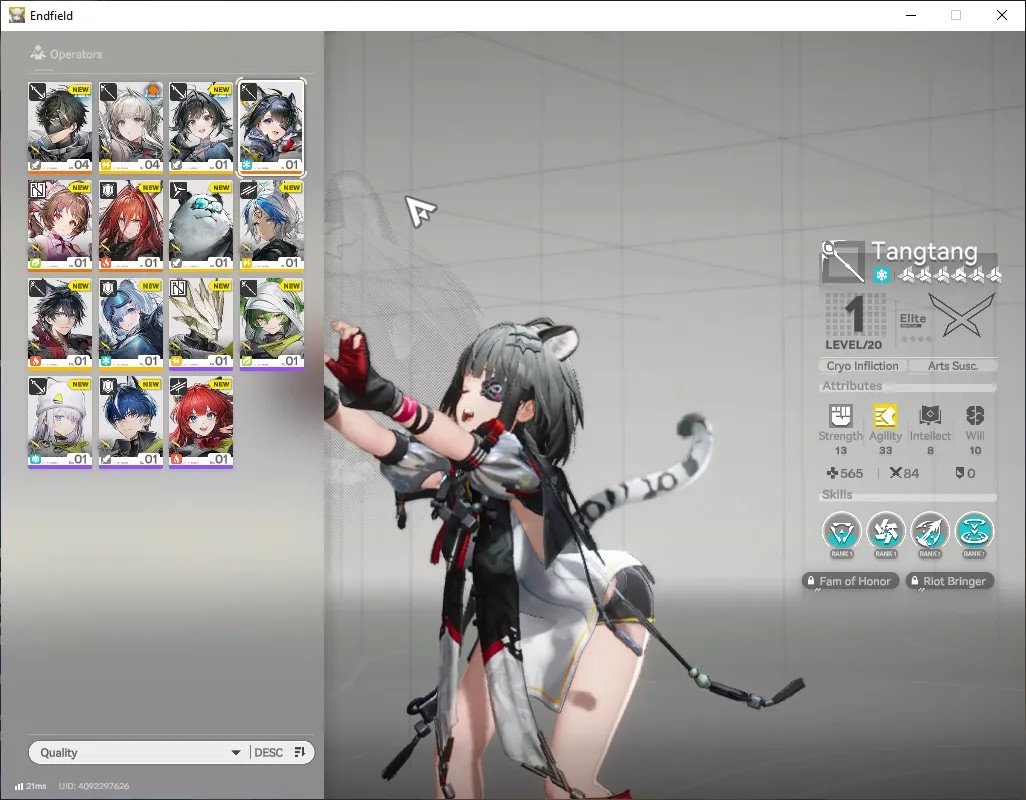Click the Operators heading text

pyautogui.click(x=76, y=54)
